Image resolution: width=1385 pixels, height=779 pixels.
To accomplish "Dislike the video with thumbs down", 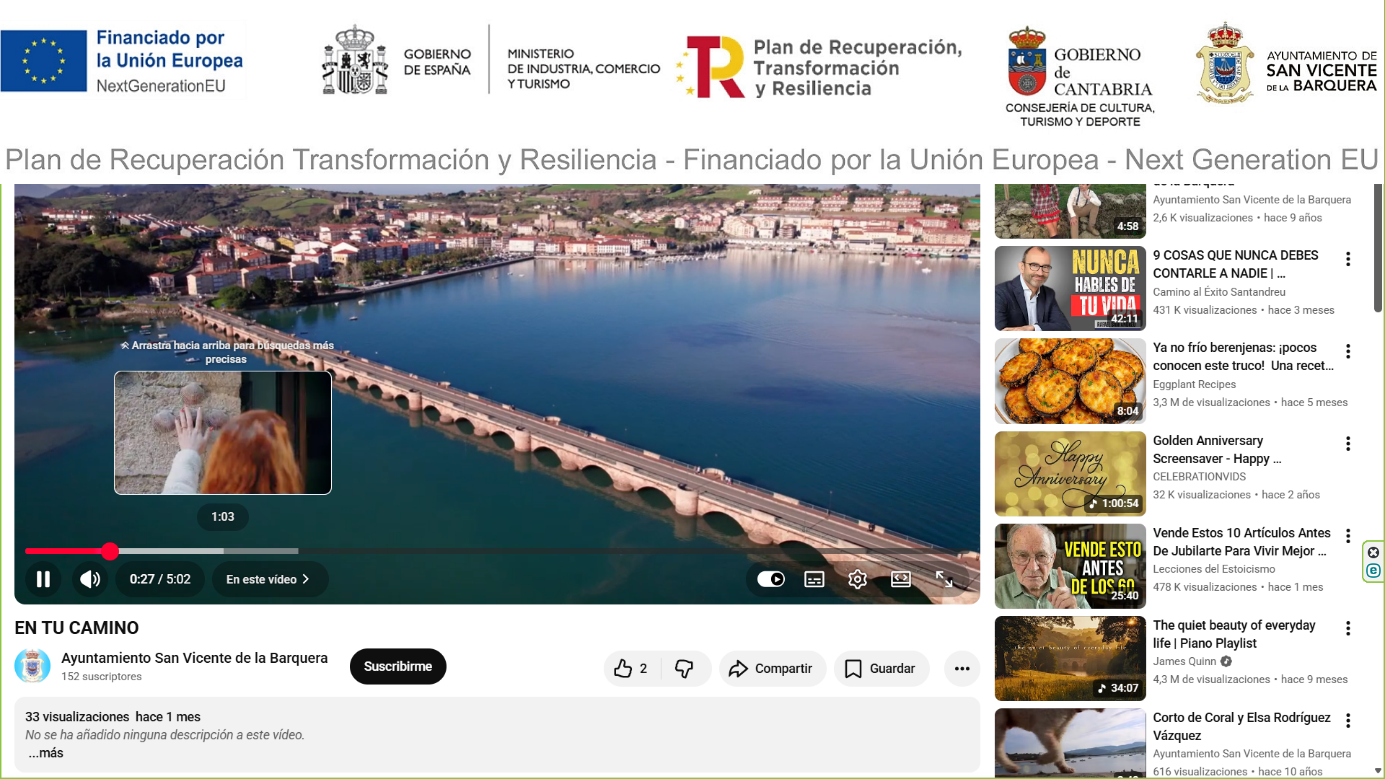I will click(x=685, y=669).
